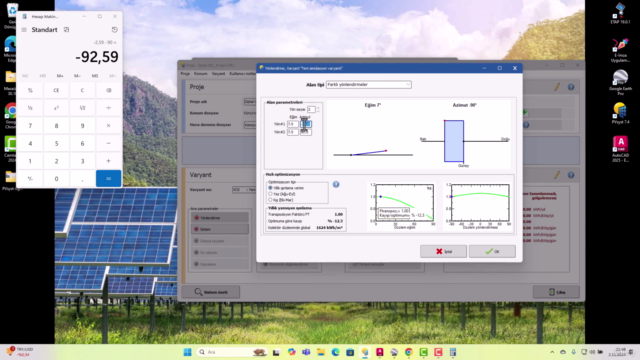
Task: Click the calculator CE key
Action: [56, 90]
